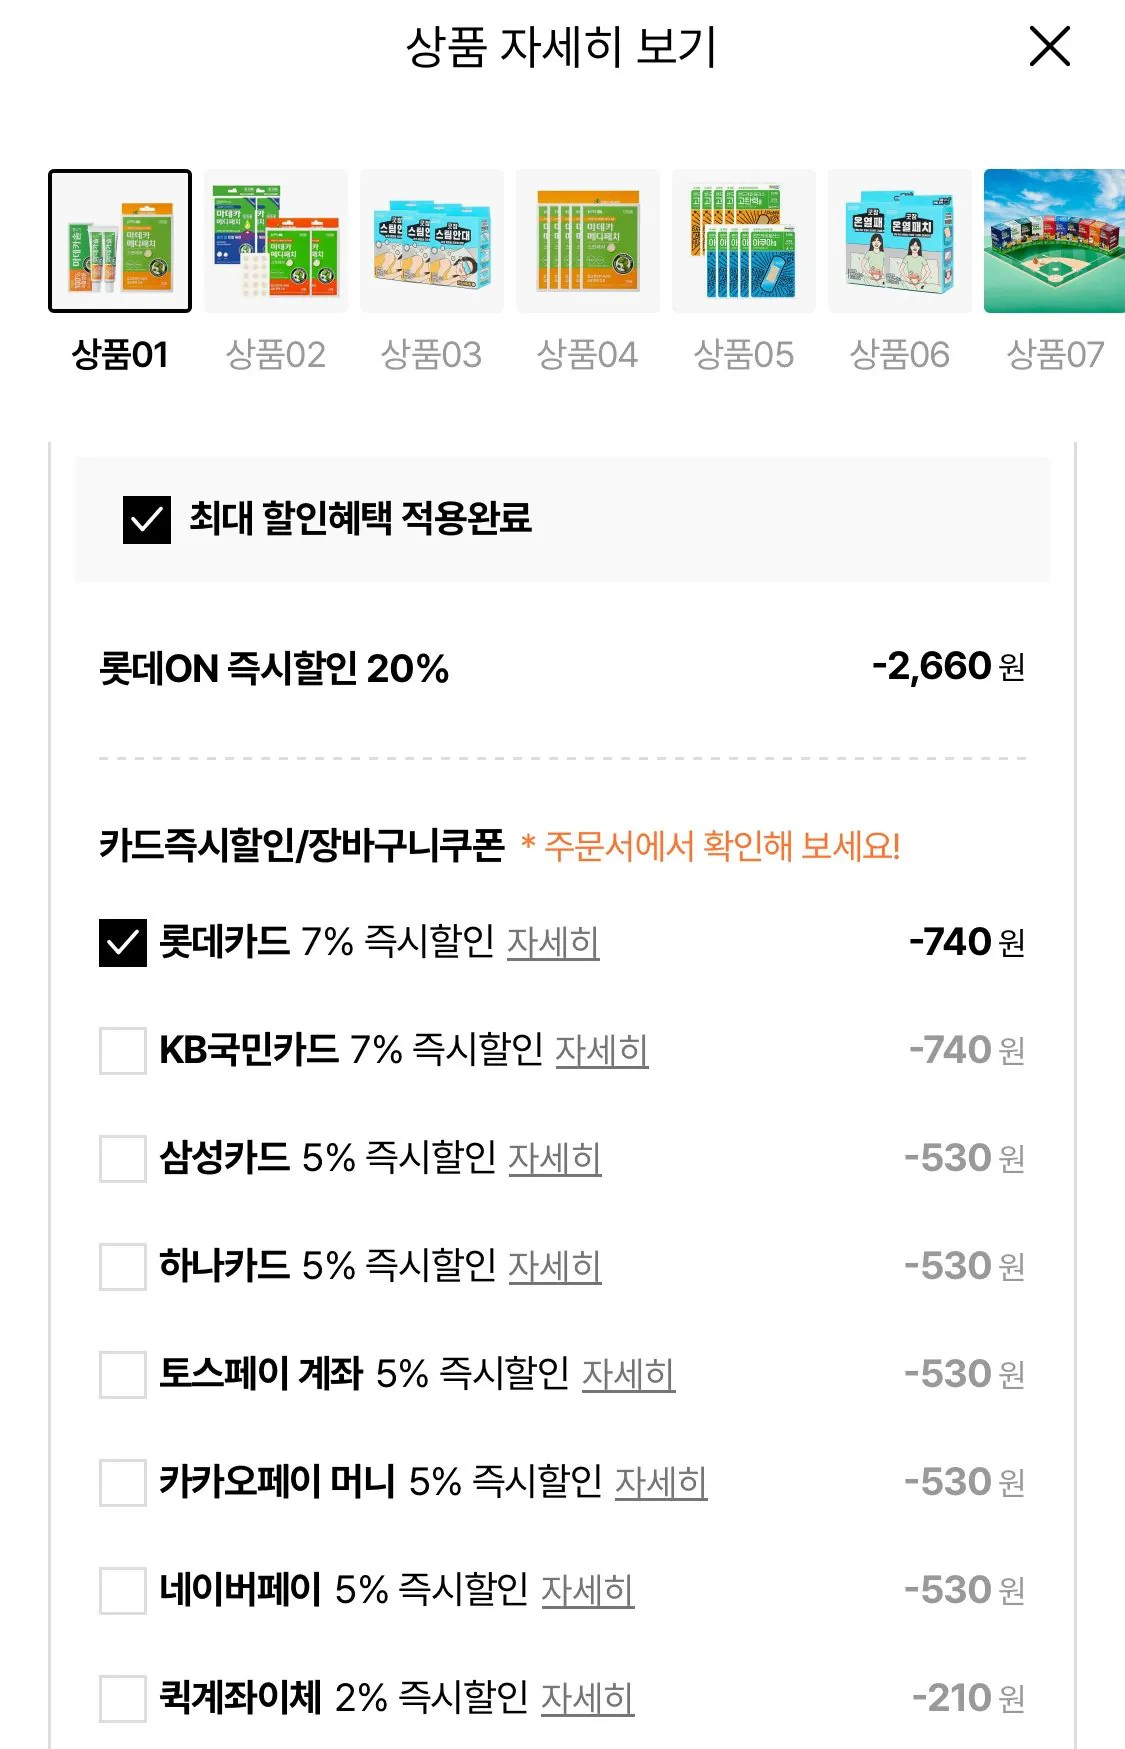This screenshot has width=1125, height=1749.
Task: Enable the 퀵계좌이체 2% discount
Action: click(x=120, y=1697)
